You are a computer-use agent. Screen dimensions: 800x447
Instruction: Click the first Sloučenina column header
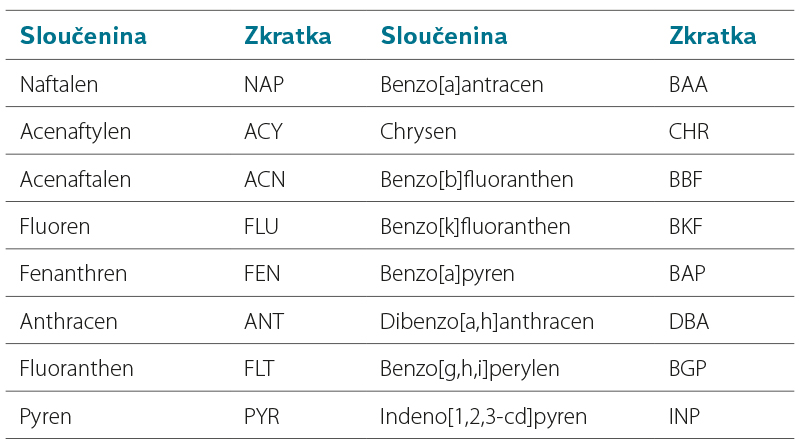(84, 36)
